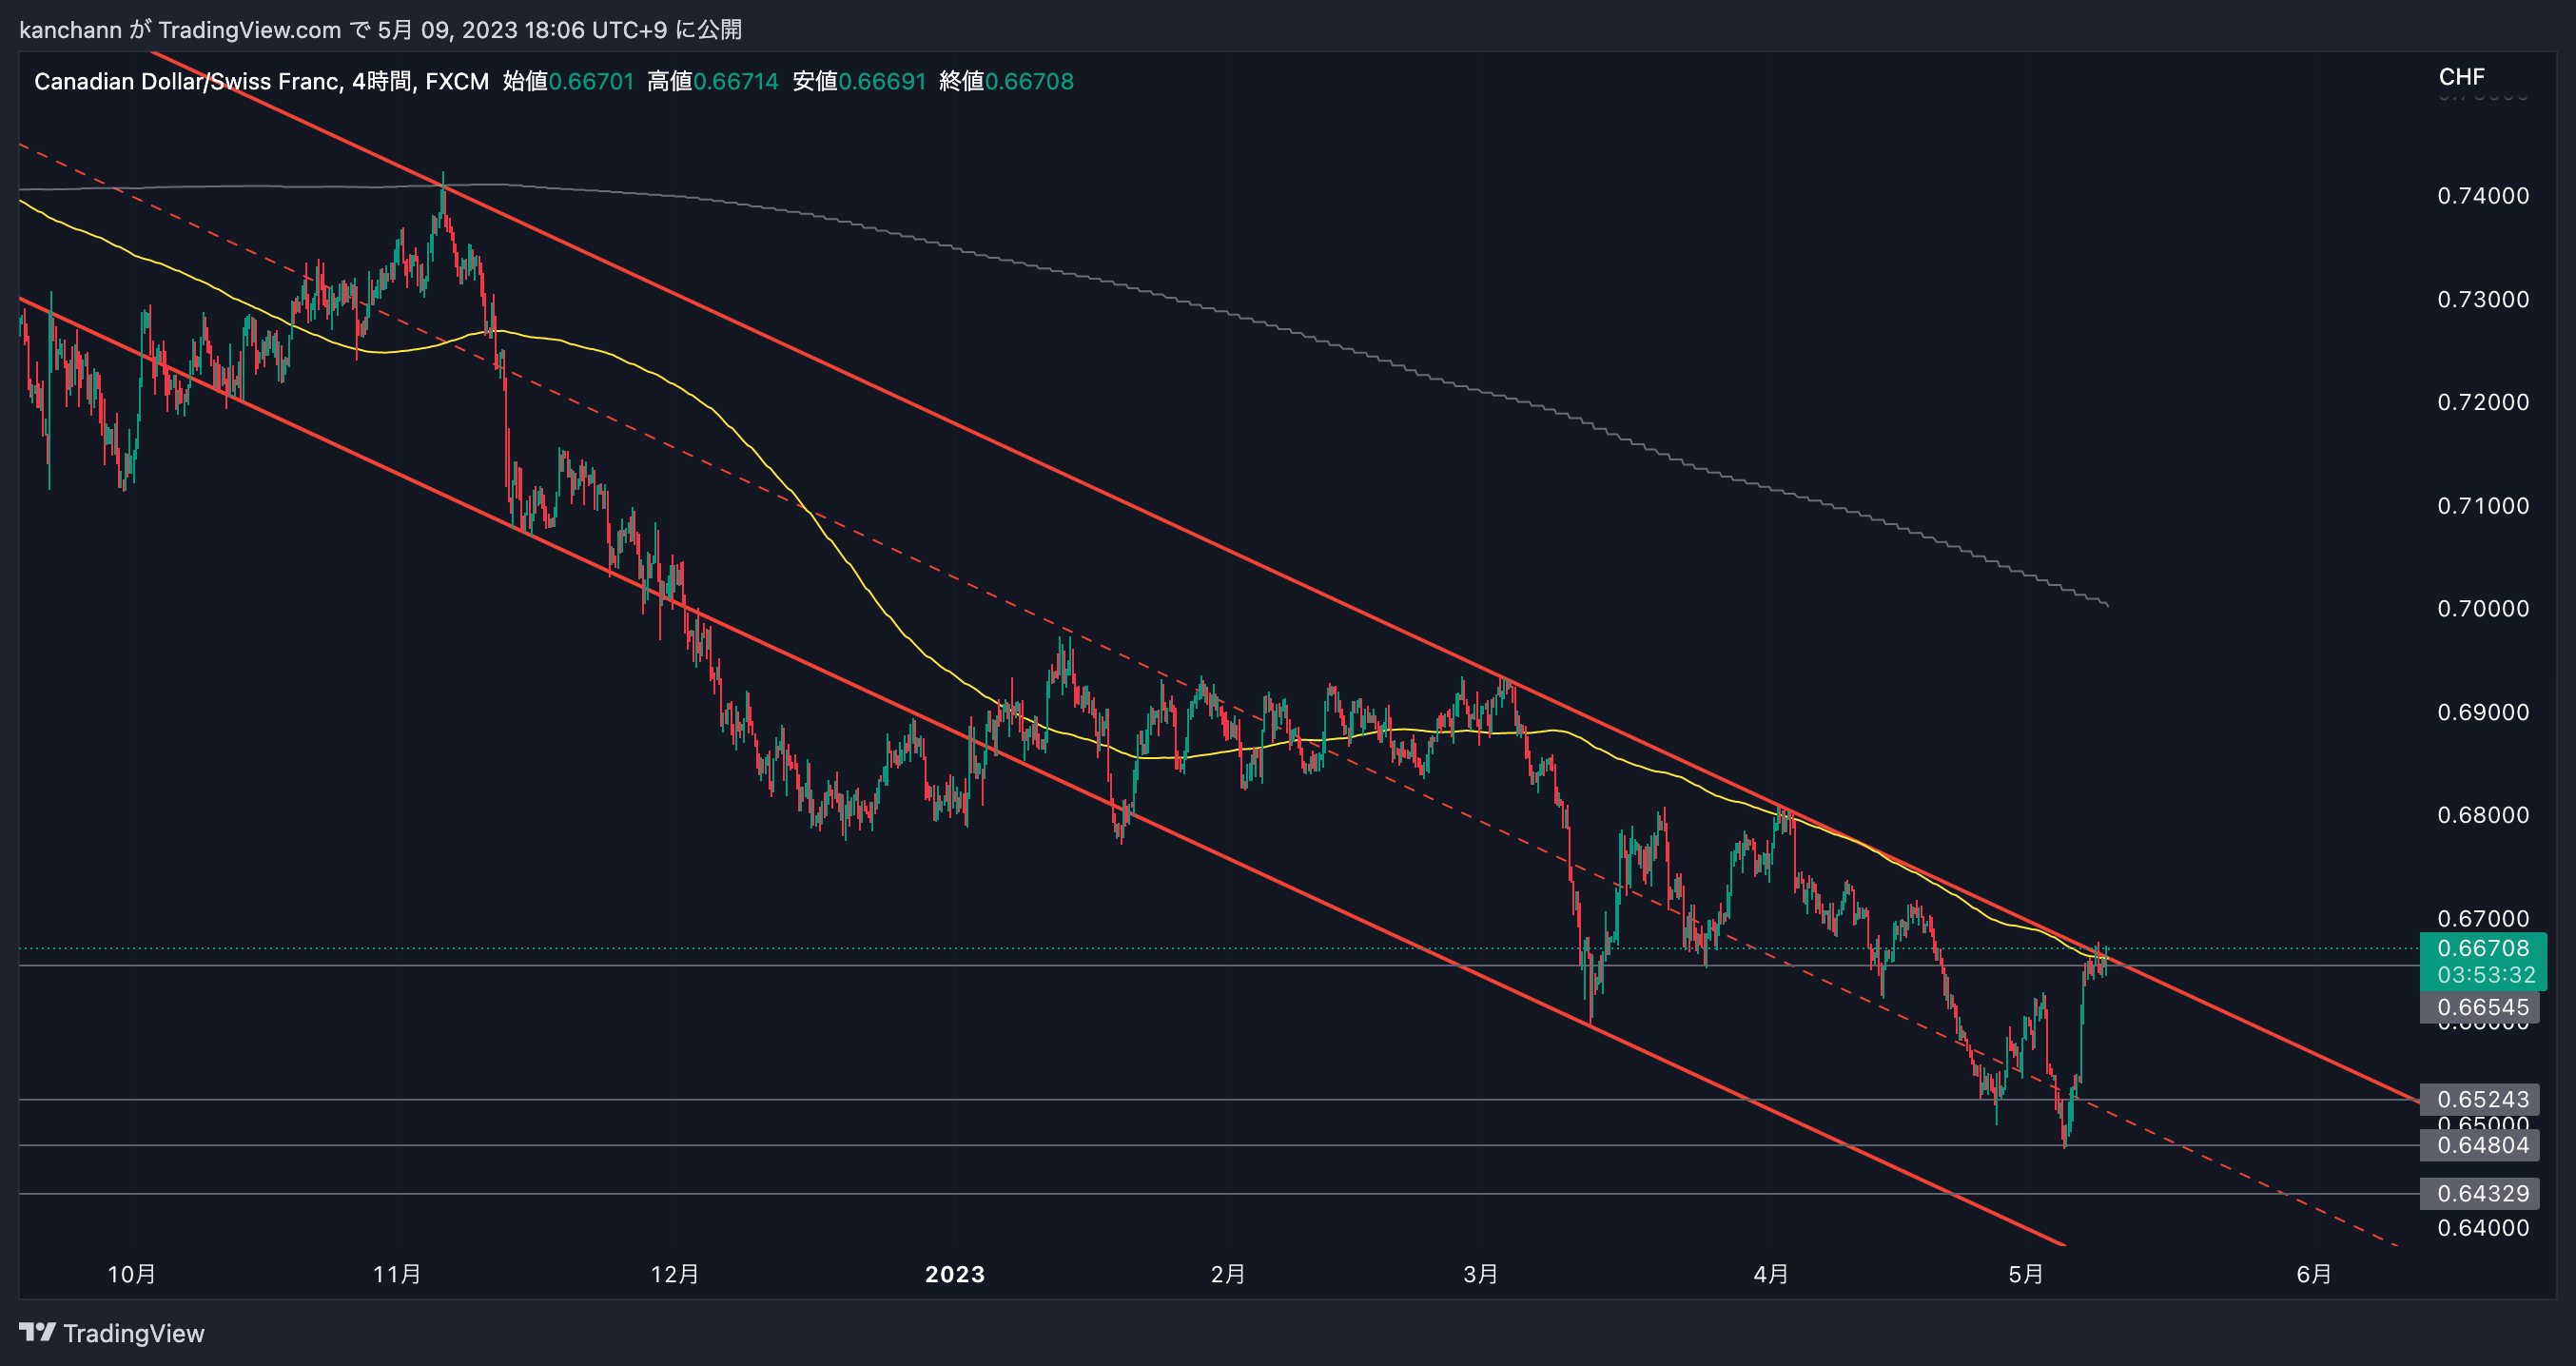Click the 2023 time axis label

(955, 1274)
